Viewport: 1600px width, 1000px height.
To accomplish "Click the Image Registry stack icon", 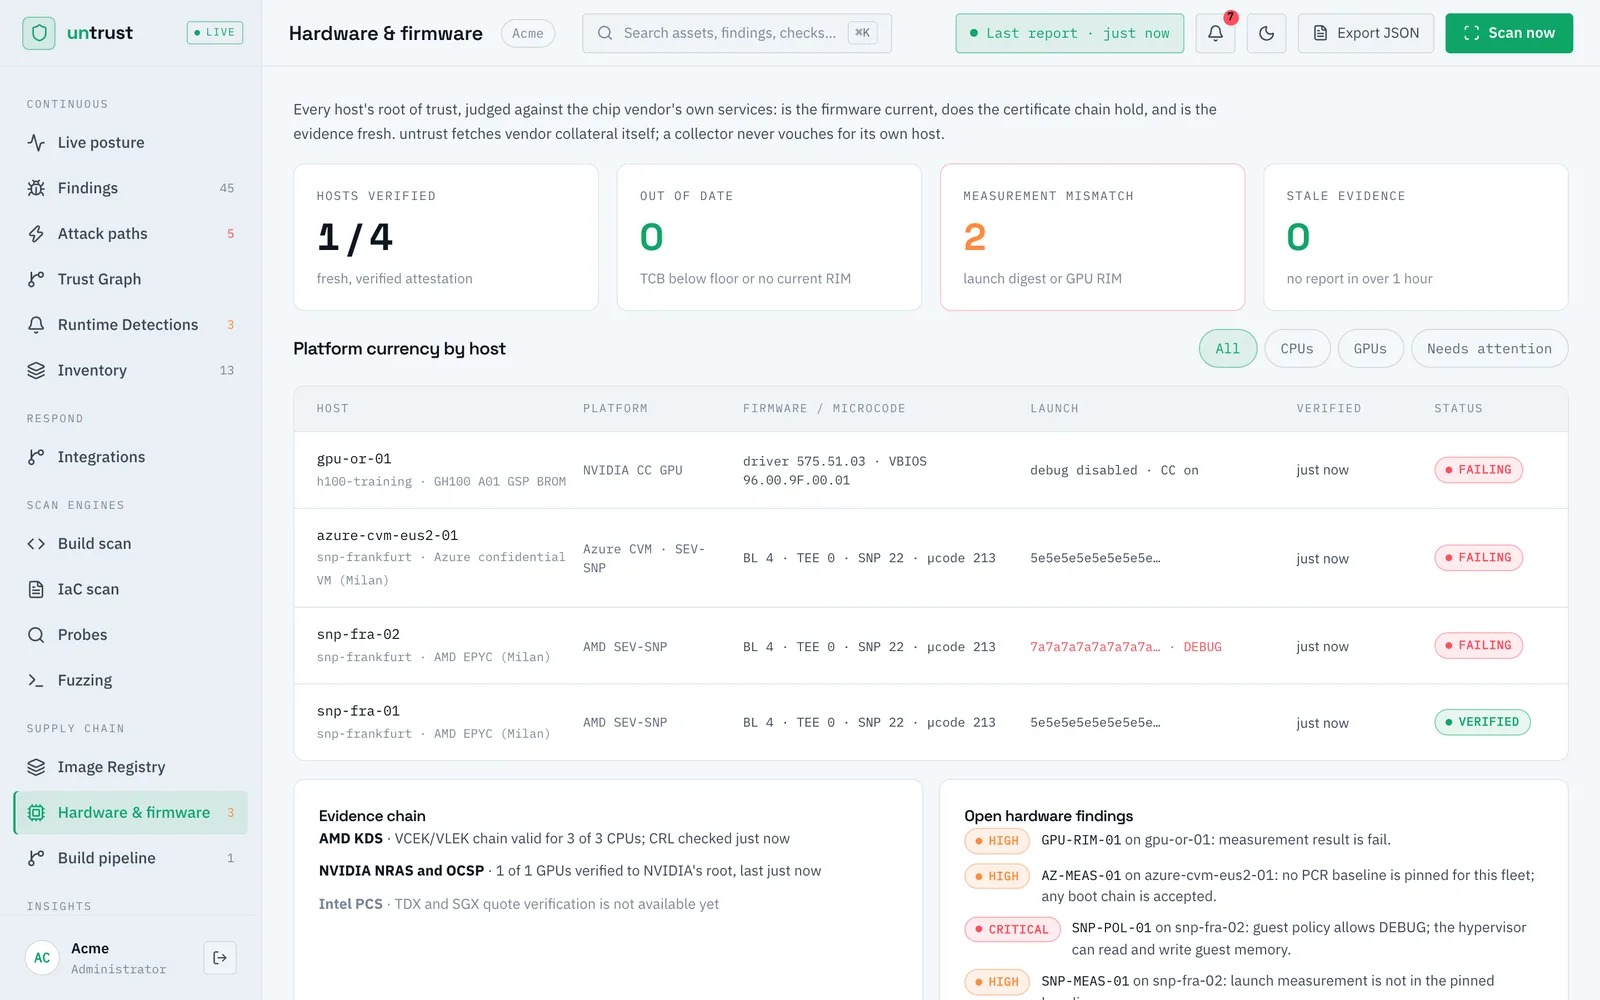I will point(36,767).
